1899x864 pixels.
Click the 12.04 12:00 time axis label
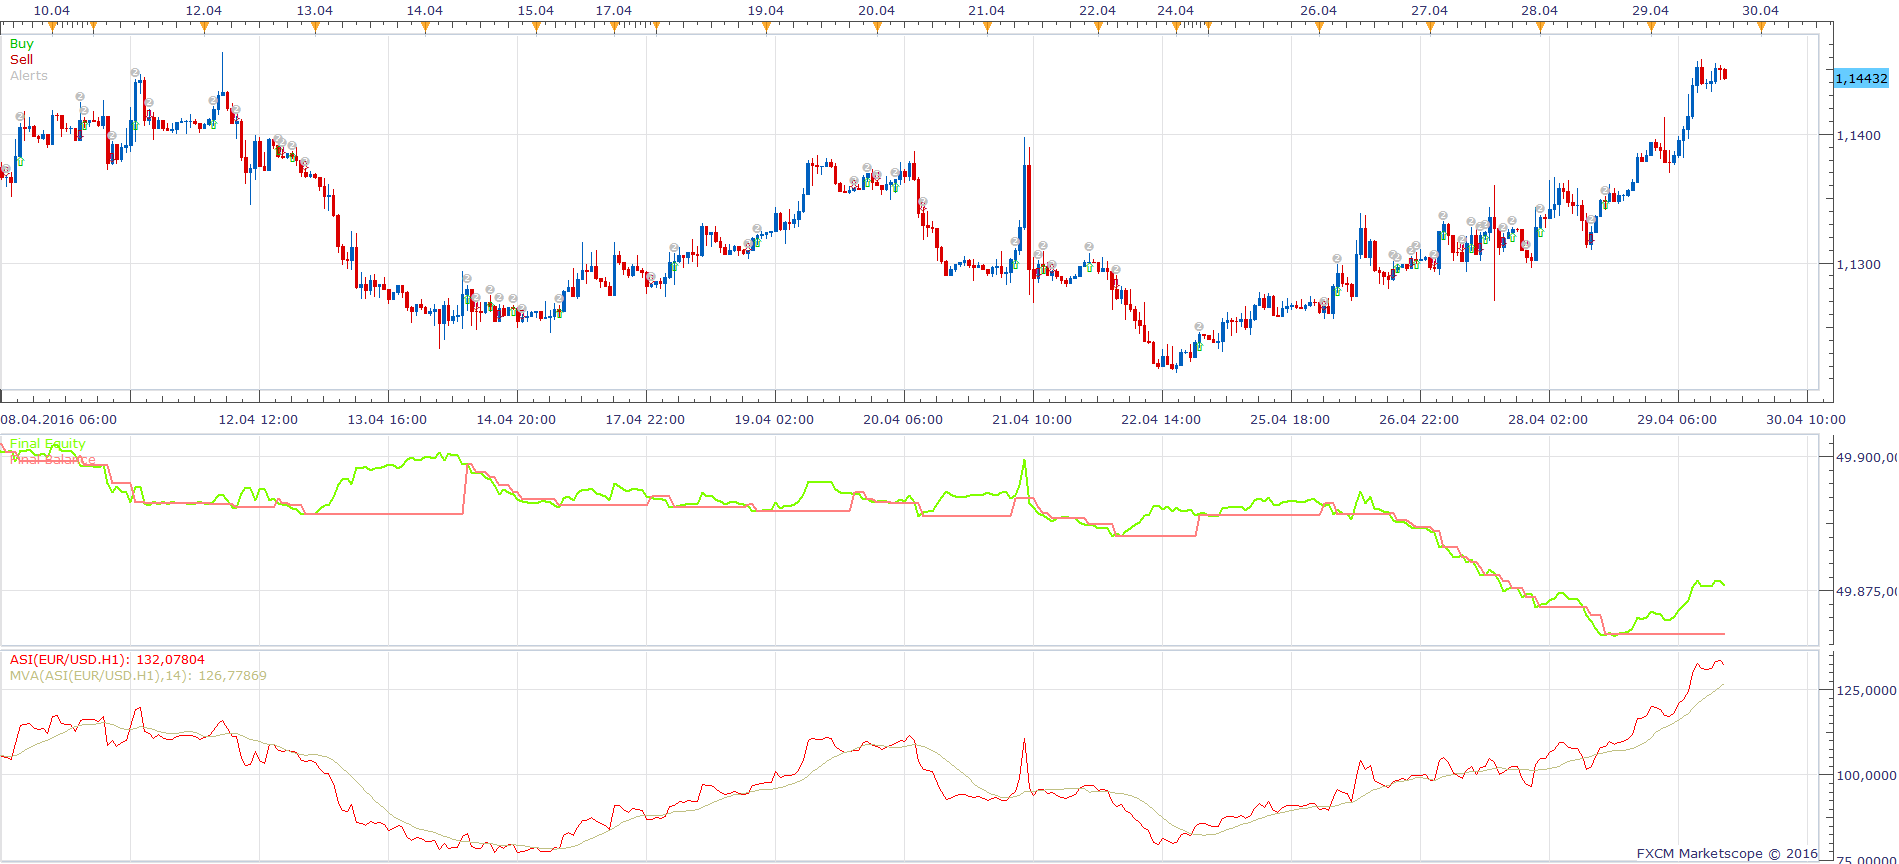[x=258, y=420]
